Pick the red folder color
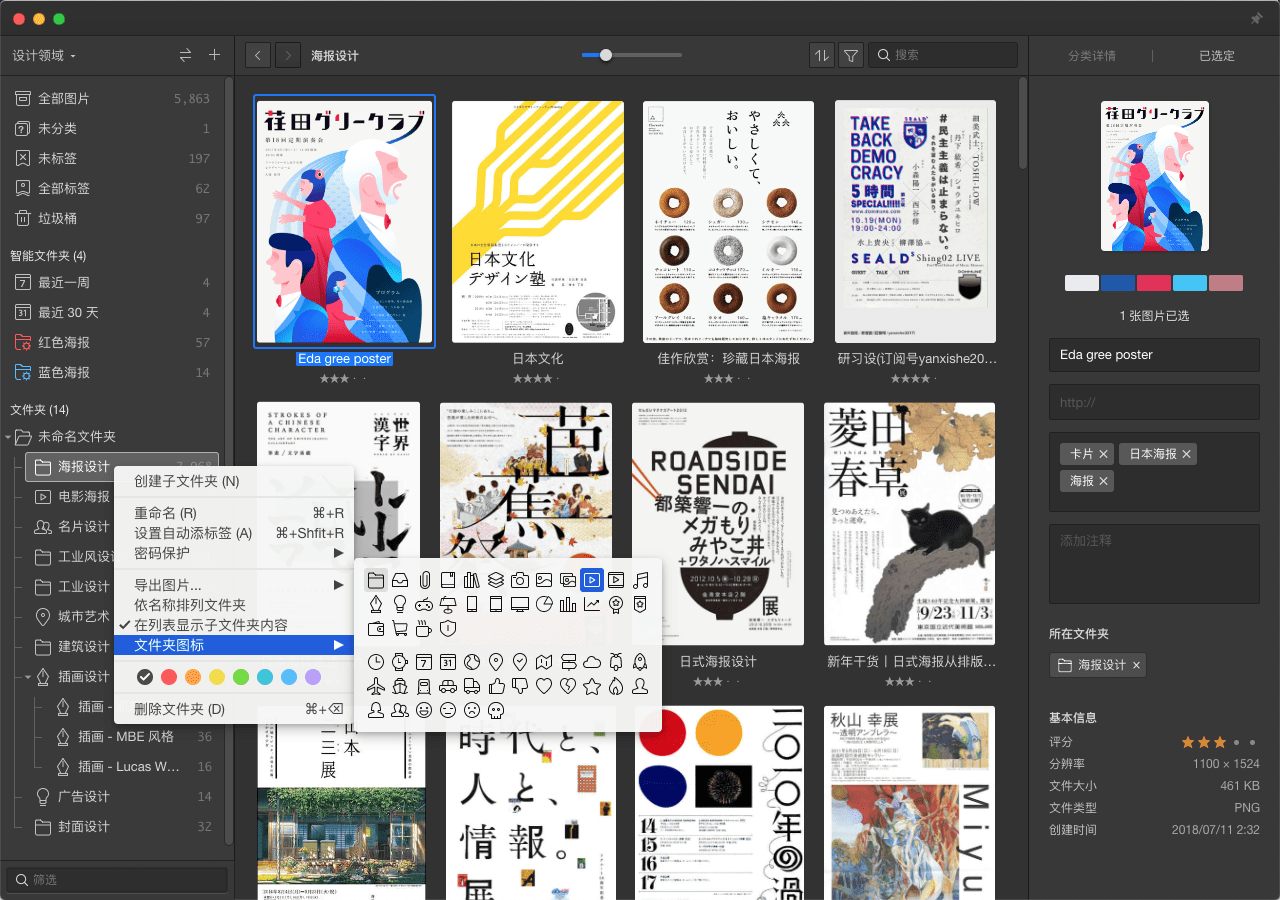 coord(169,677)
